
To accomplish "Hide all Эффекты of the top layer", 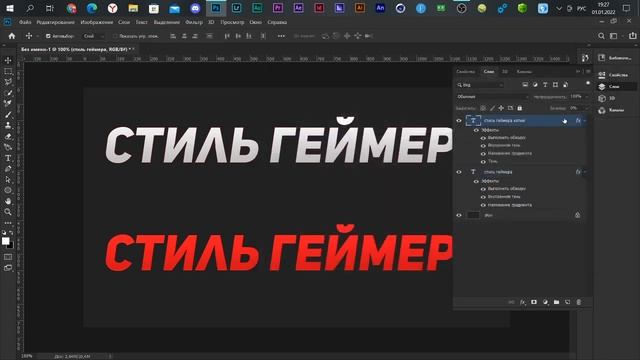I will (x=476, y=130).
